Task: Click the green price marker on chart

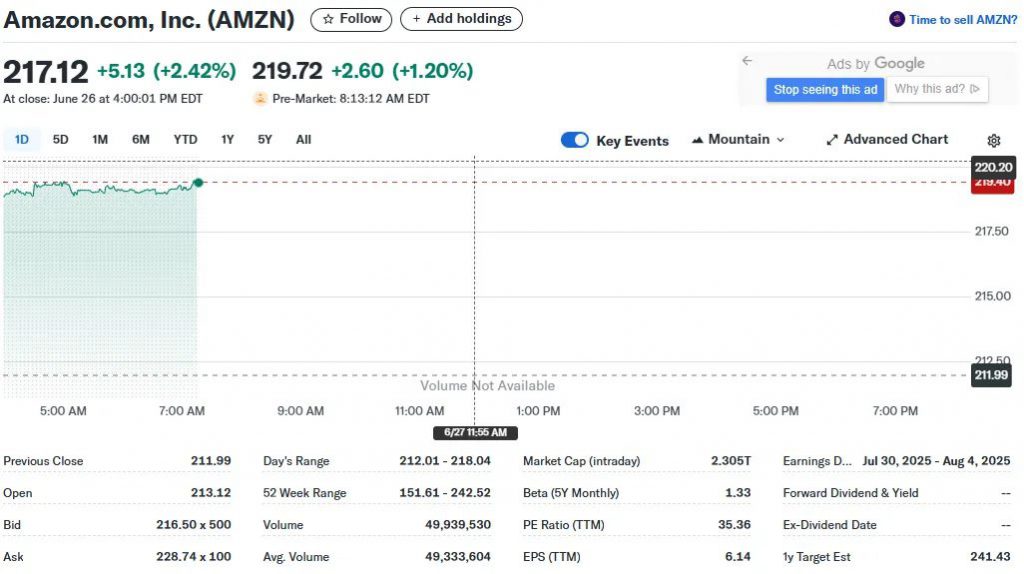Action: click(198, 183)
